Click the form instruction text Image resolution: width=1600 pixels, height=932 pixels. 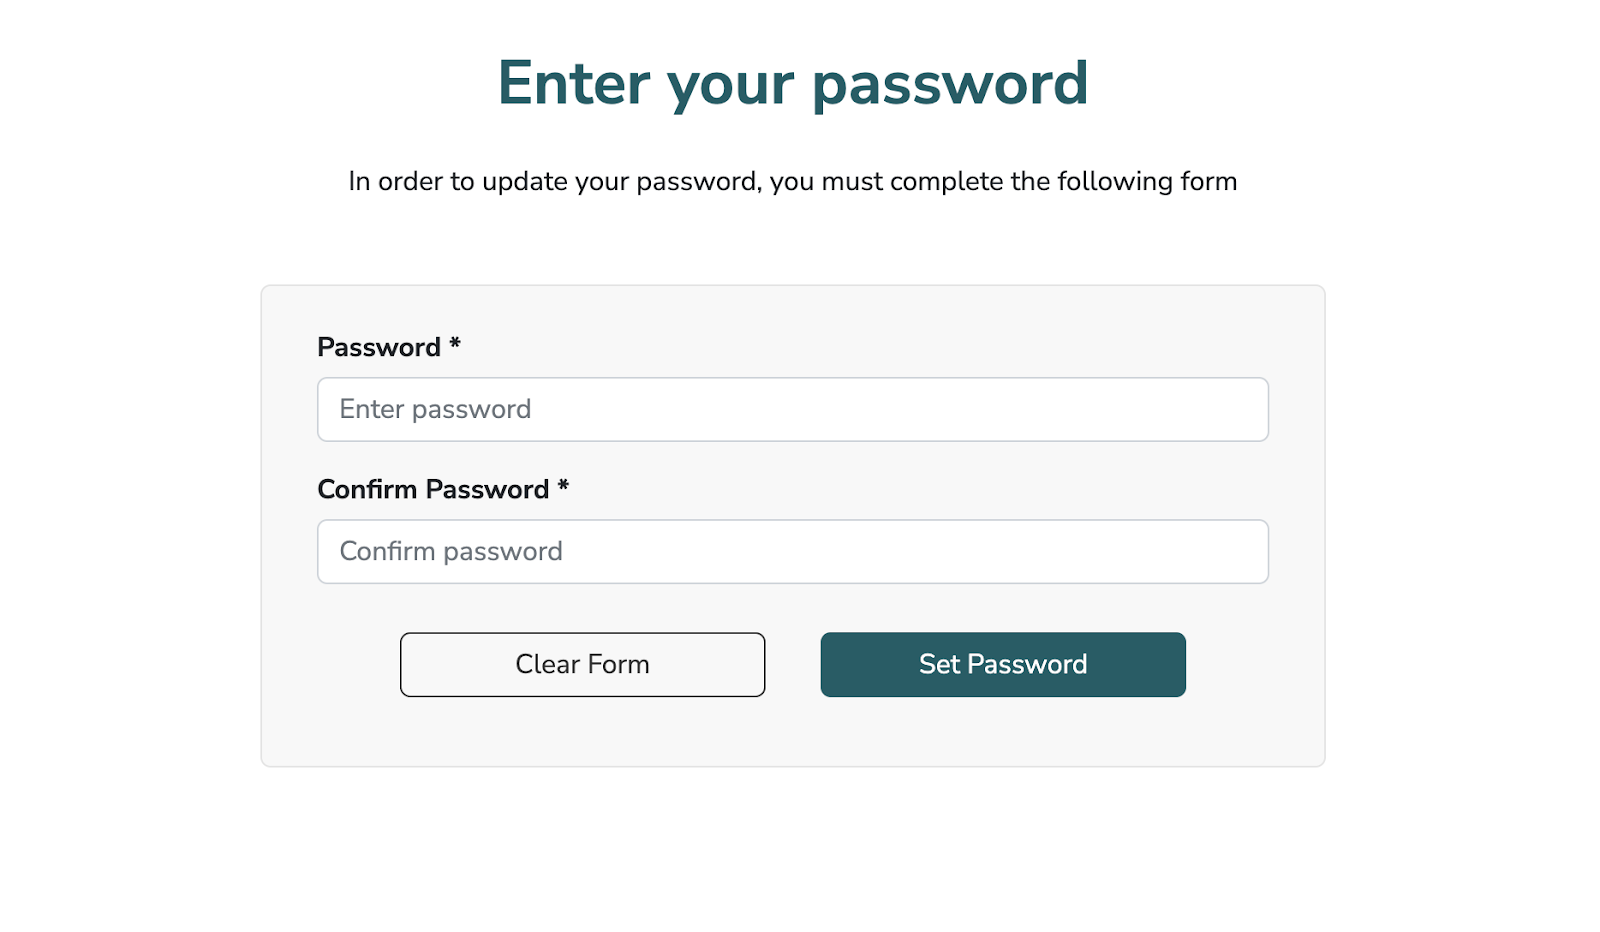pyautogui.click(x=792, y=181)
